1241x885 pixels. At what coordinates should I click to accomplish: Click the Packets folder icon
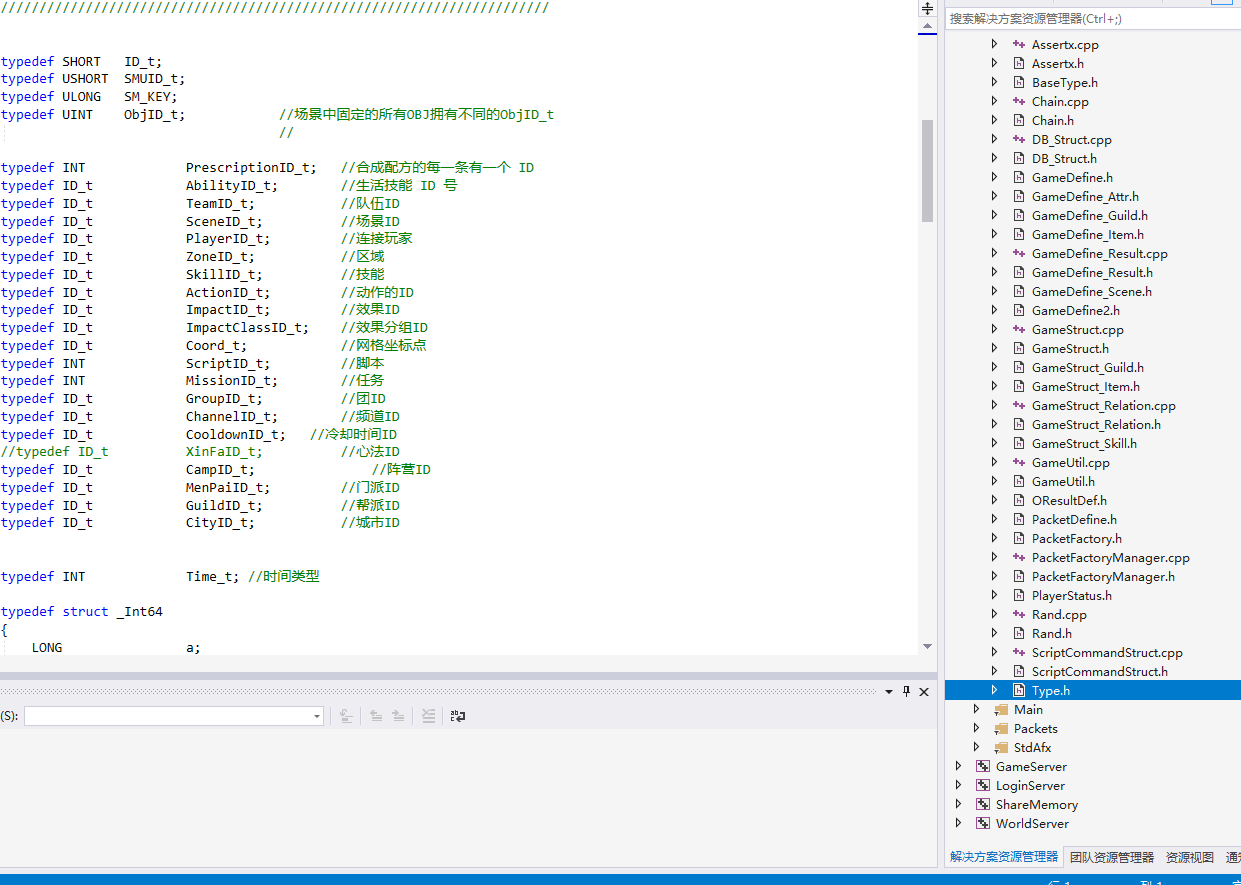coord(1001,729)
